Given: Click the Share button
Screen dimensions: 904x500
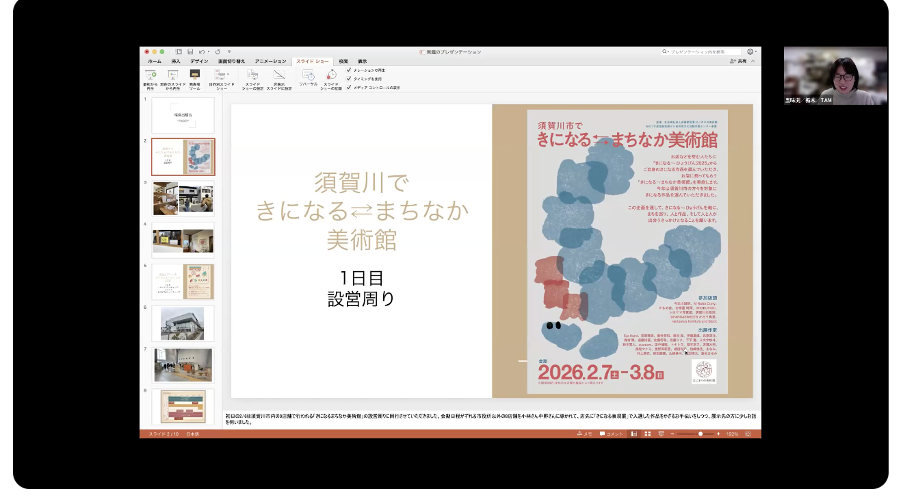Looking at the screenshot, I should coord(740,61).
